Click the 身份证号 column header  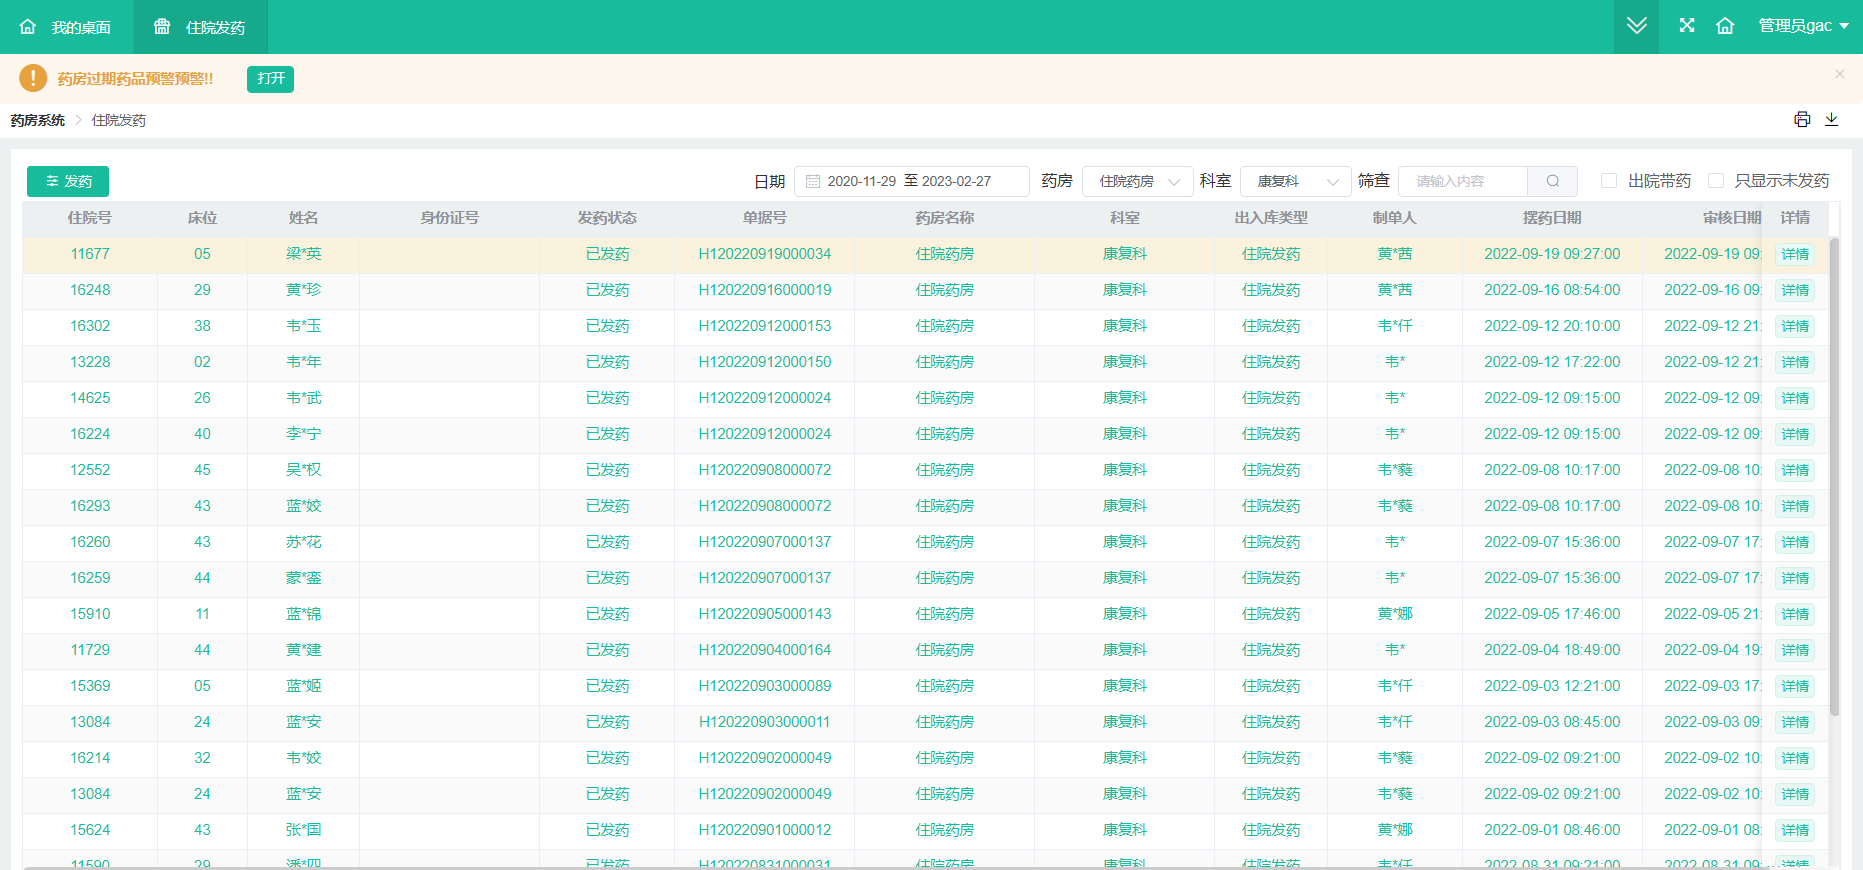click(x=449, y=218)
